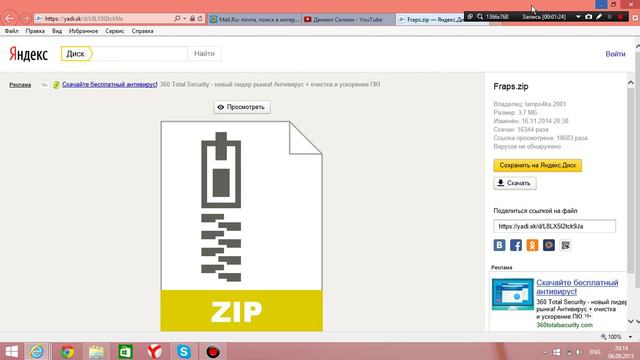Open the green Store taskbar icon

(125, 351)
